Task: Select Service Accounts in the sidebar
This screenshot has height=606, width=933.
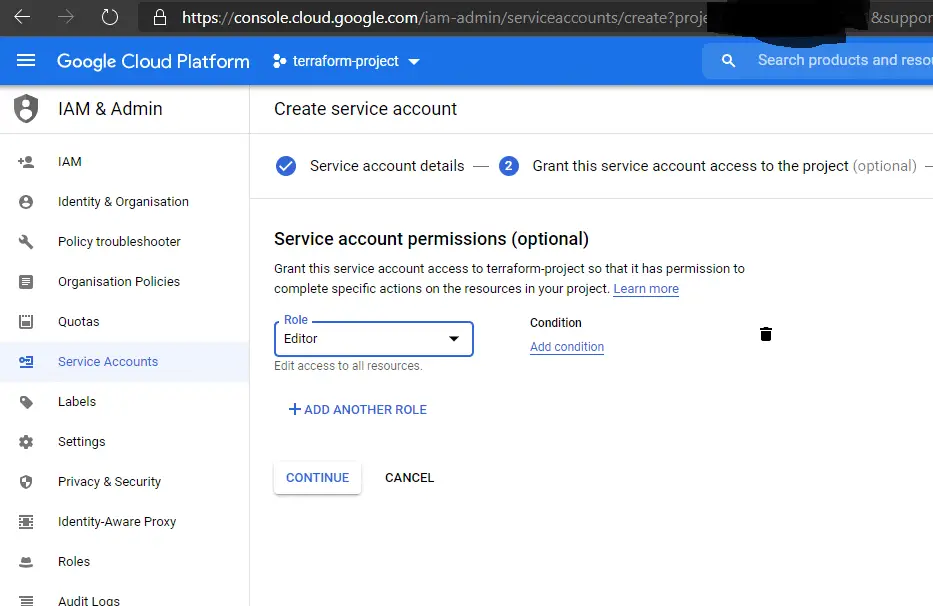Action: click(107, 361)
